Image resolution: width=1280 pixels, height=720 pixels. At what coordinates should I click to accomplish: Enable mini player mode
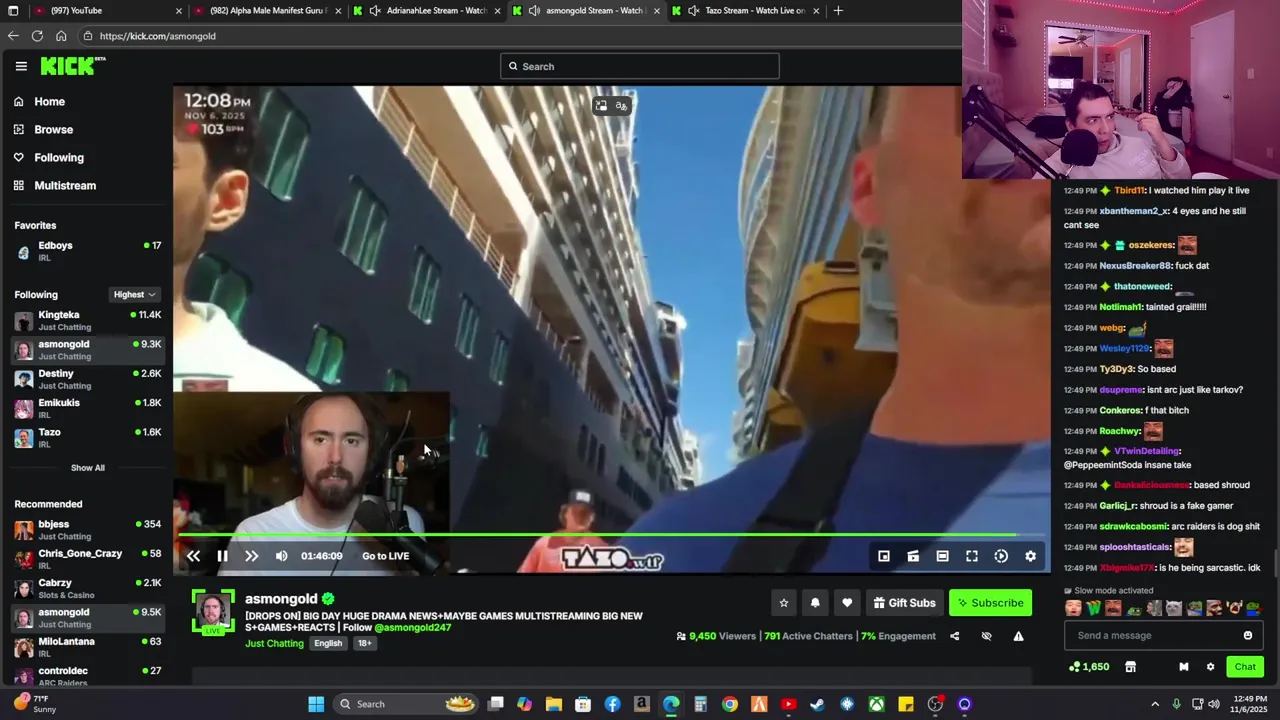tap(884, 556)
